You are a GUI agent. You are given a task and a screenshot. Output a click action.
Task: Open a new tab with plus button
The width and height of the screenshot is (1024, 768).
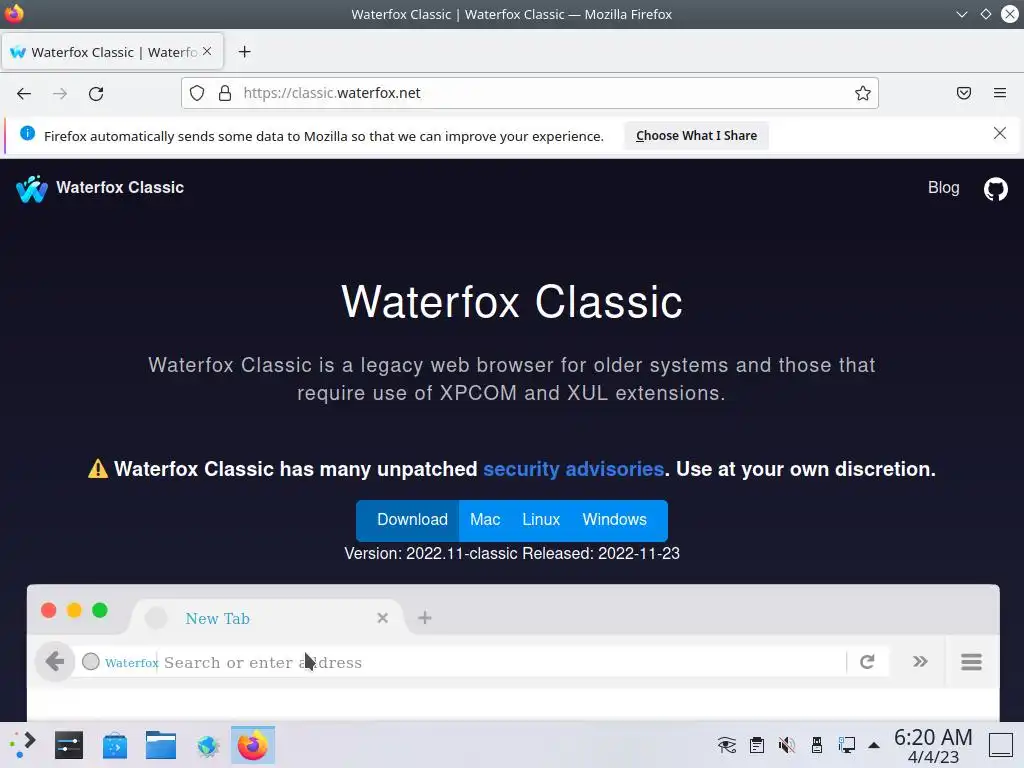pyautogui.click(x=244, y=52)
